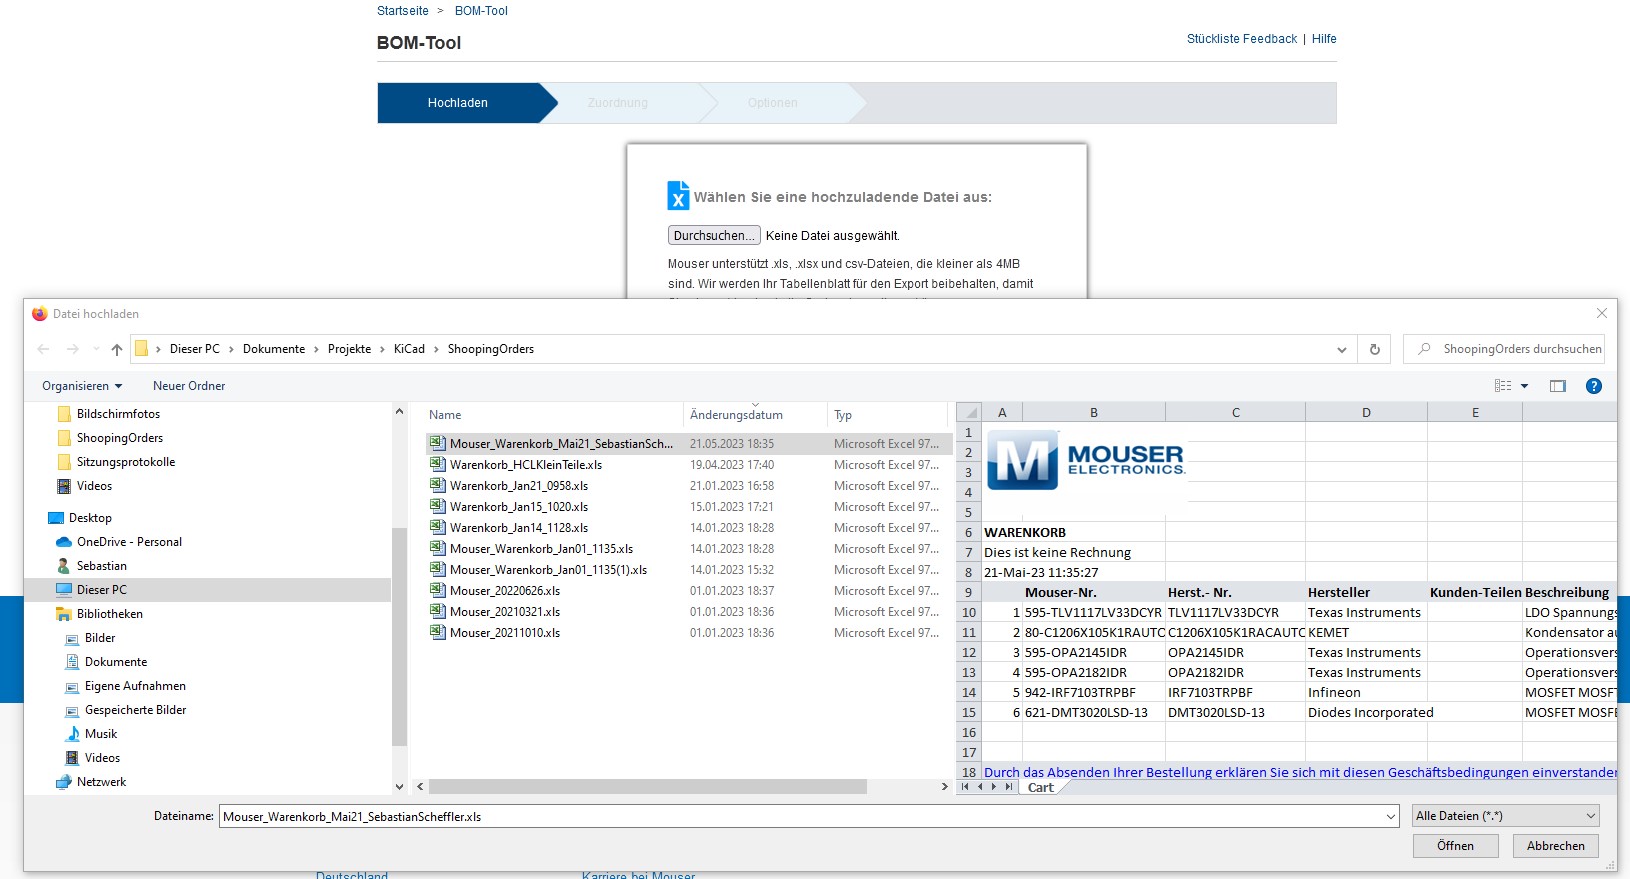Click Startseite breadcrumb link on webpage
Viewport: 1630px width, 879px height.
[x=403, y=11]
